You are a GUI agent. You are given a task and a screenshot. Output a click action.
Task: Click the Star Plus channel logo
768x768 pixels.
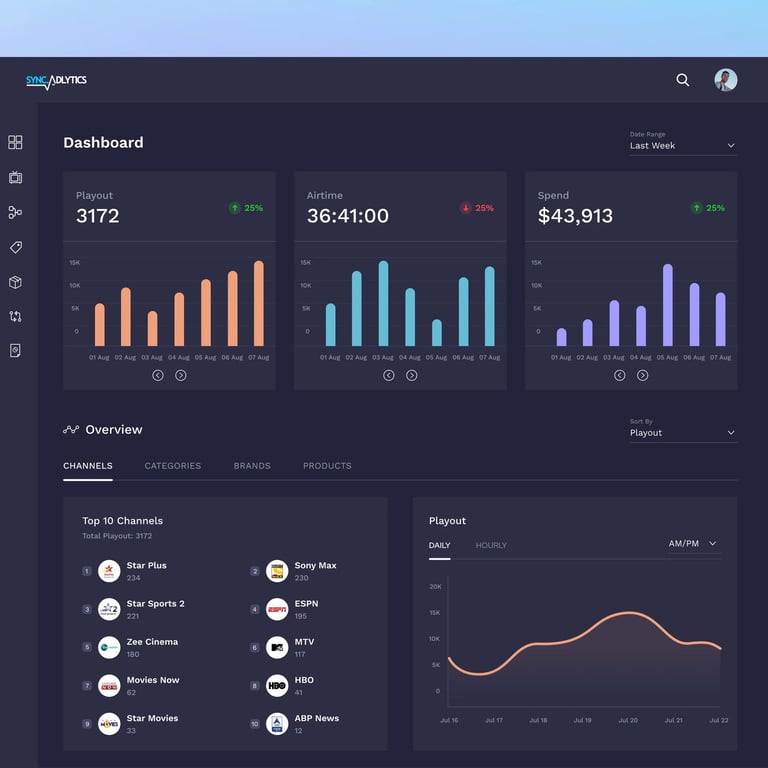(x=109, y=571)
